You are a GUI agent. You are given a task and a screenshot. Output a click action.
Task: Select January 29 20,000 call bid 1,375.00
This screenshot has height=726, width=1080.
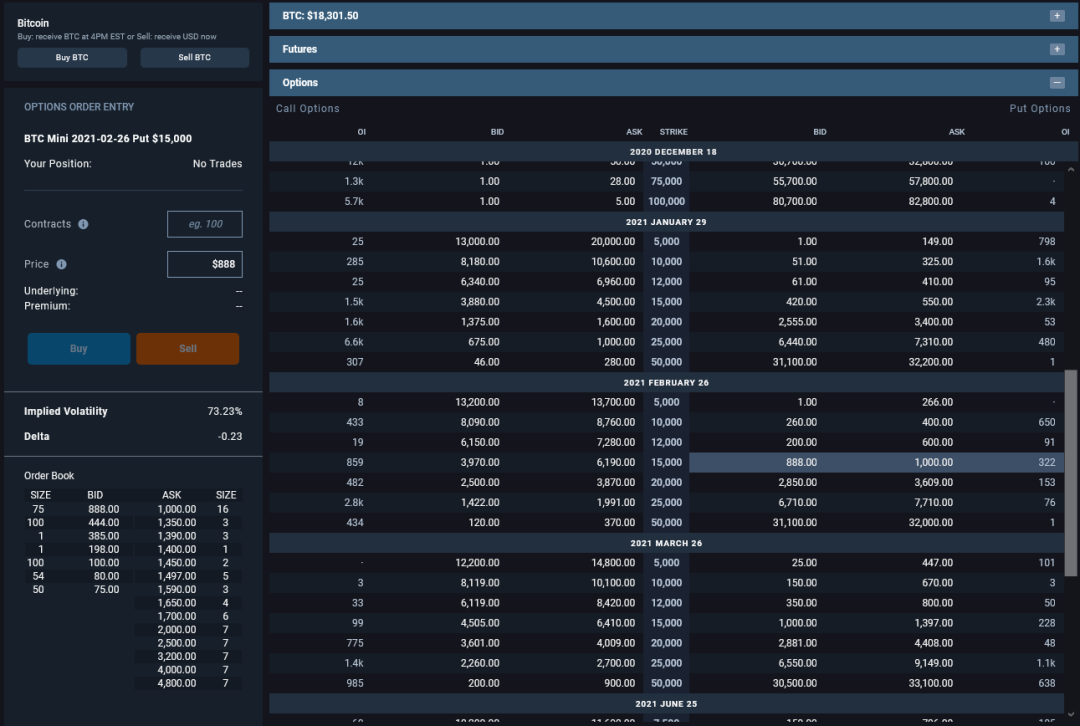[480, 322]
